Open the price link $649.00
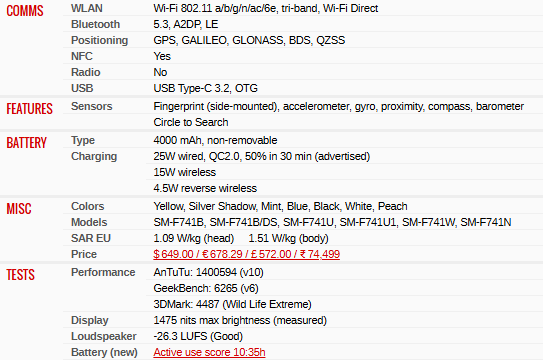The image size is (543, 364). click(x=246, y=254)
